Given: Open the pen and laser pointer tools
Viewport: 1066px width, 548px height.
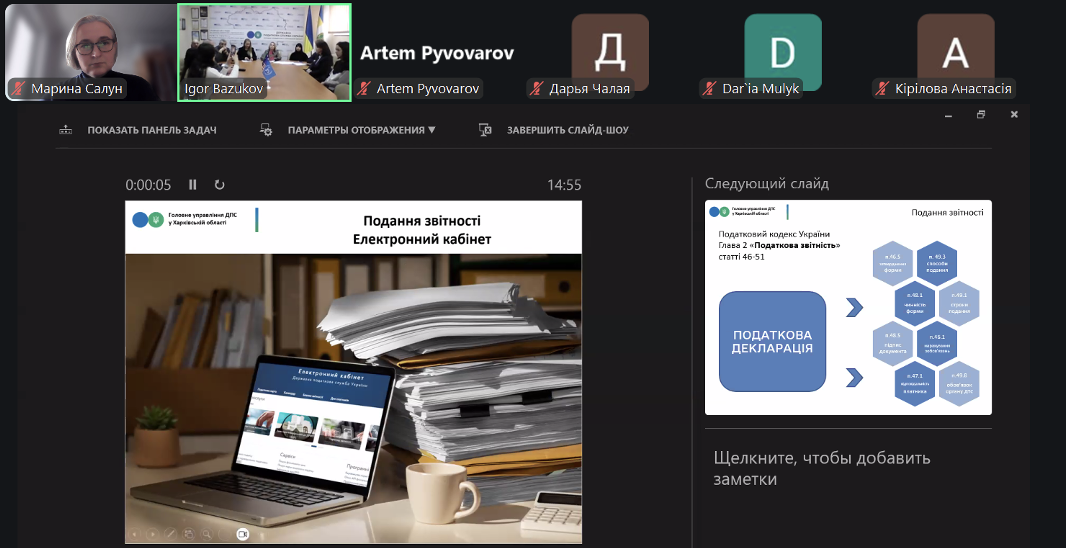Looking at the screenshot, I should click(x=171, y=534).
